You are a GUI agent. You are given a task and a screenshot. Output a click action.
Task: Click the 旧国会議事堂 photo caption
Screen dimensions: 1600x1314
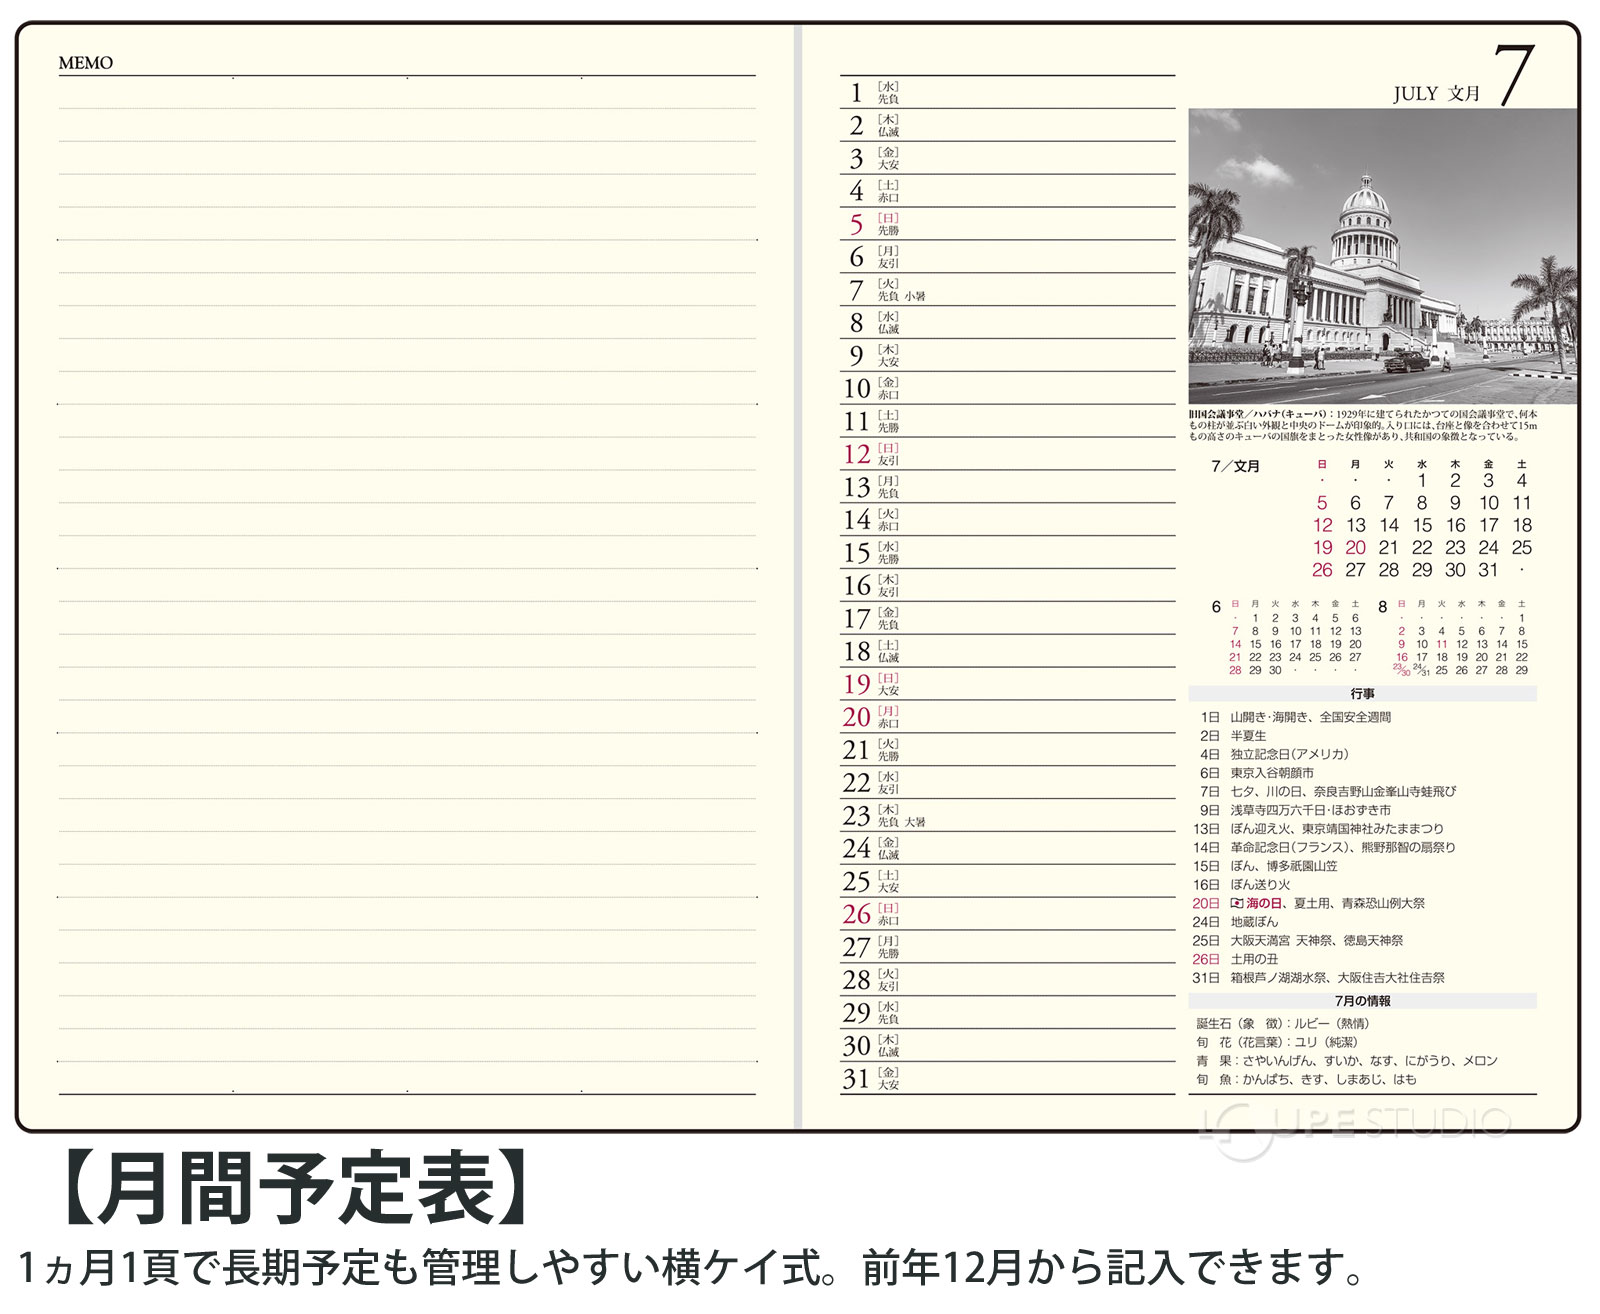pyautogui.click(x=1362, y=425)
